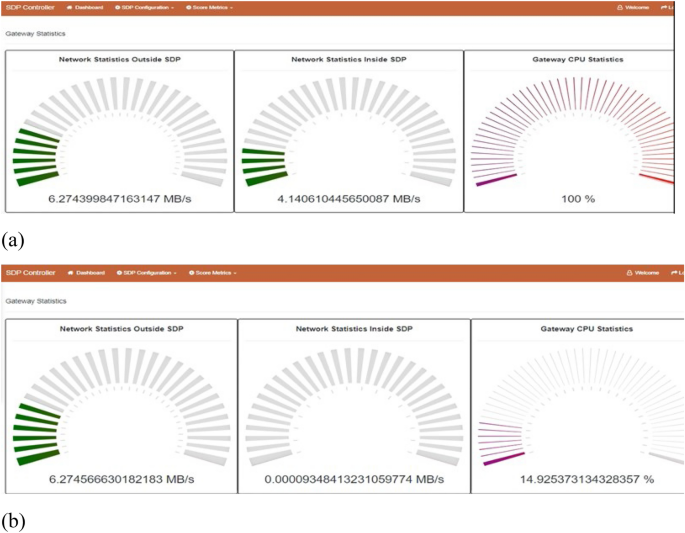Click the SDP Controller brand link in upper navbar
This screenshot has width=685, height=533.
27,7
